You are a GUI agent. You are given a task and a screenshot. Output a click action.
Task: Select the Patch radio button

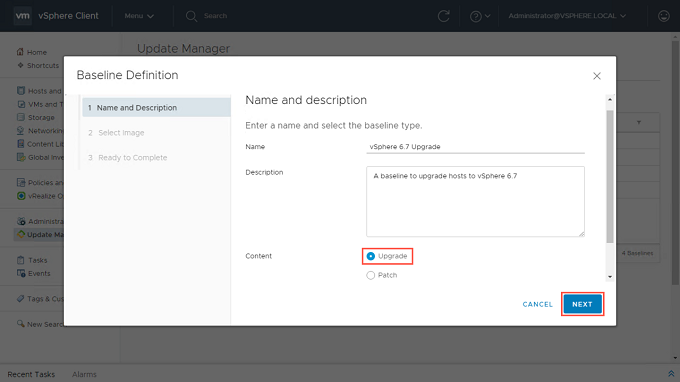(370, 275)
